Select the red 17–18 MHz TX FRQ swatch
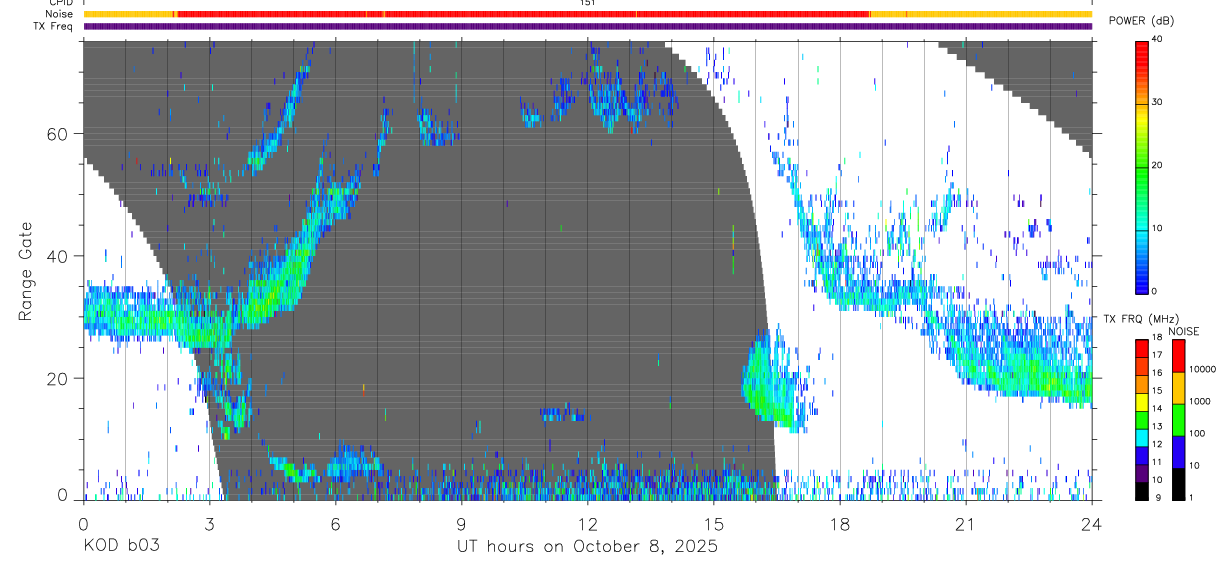Screen dimensions: 1228x567 point(1141,349)
